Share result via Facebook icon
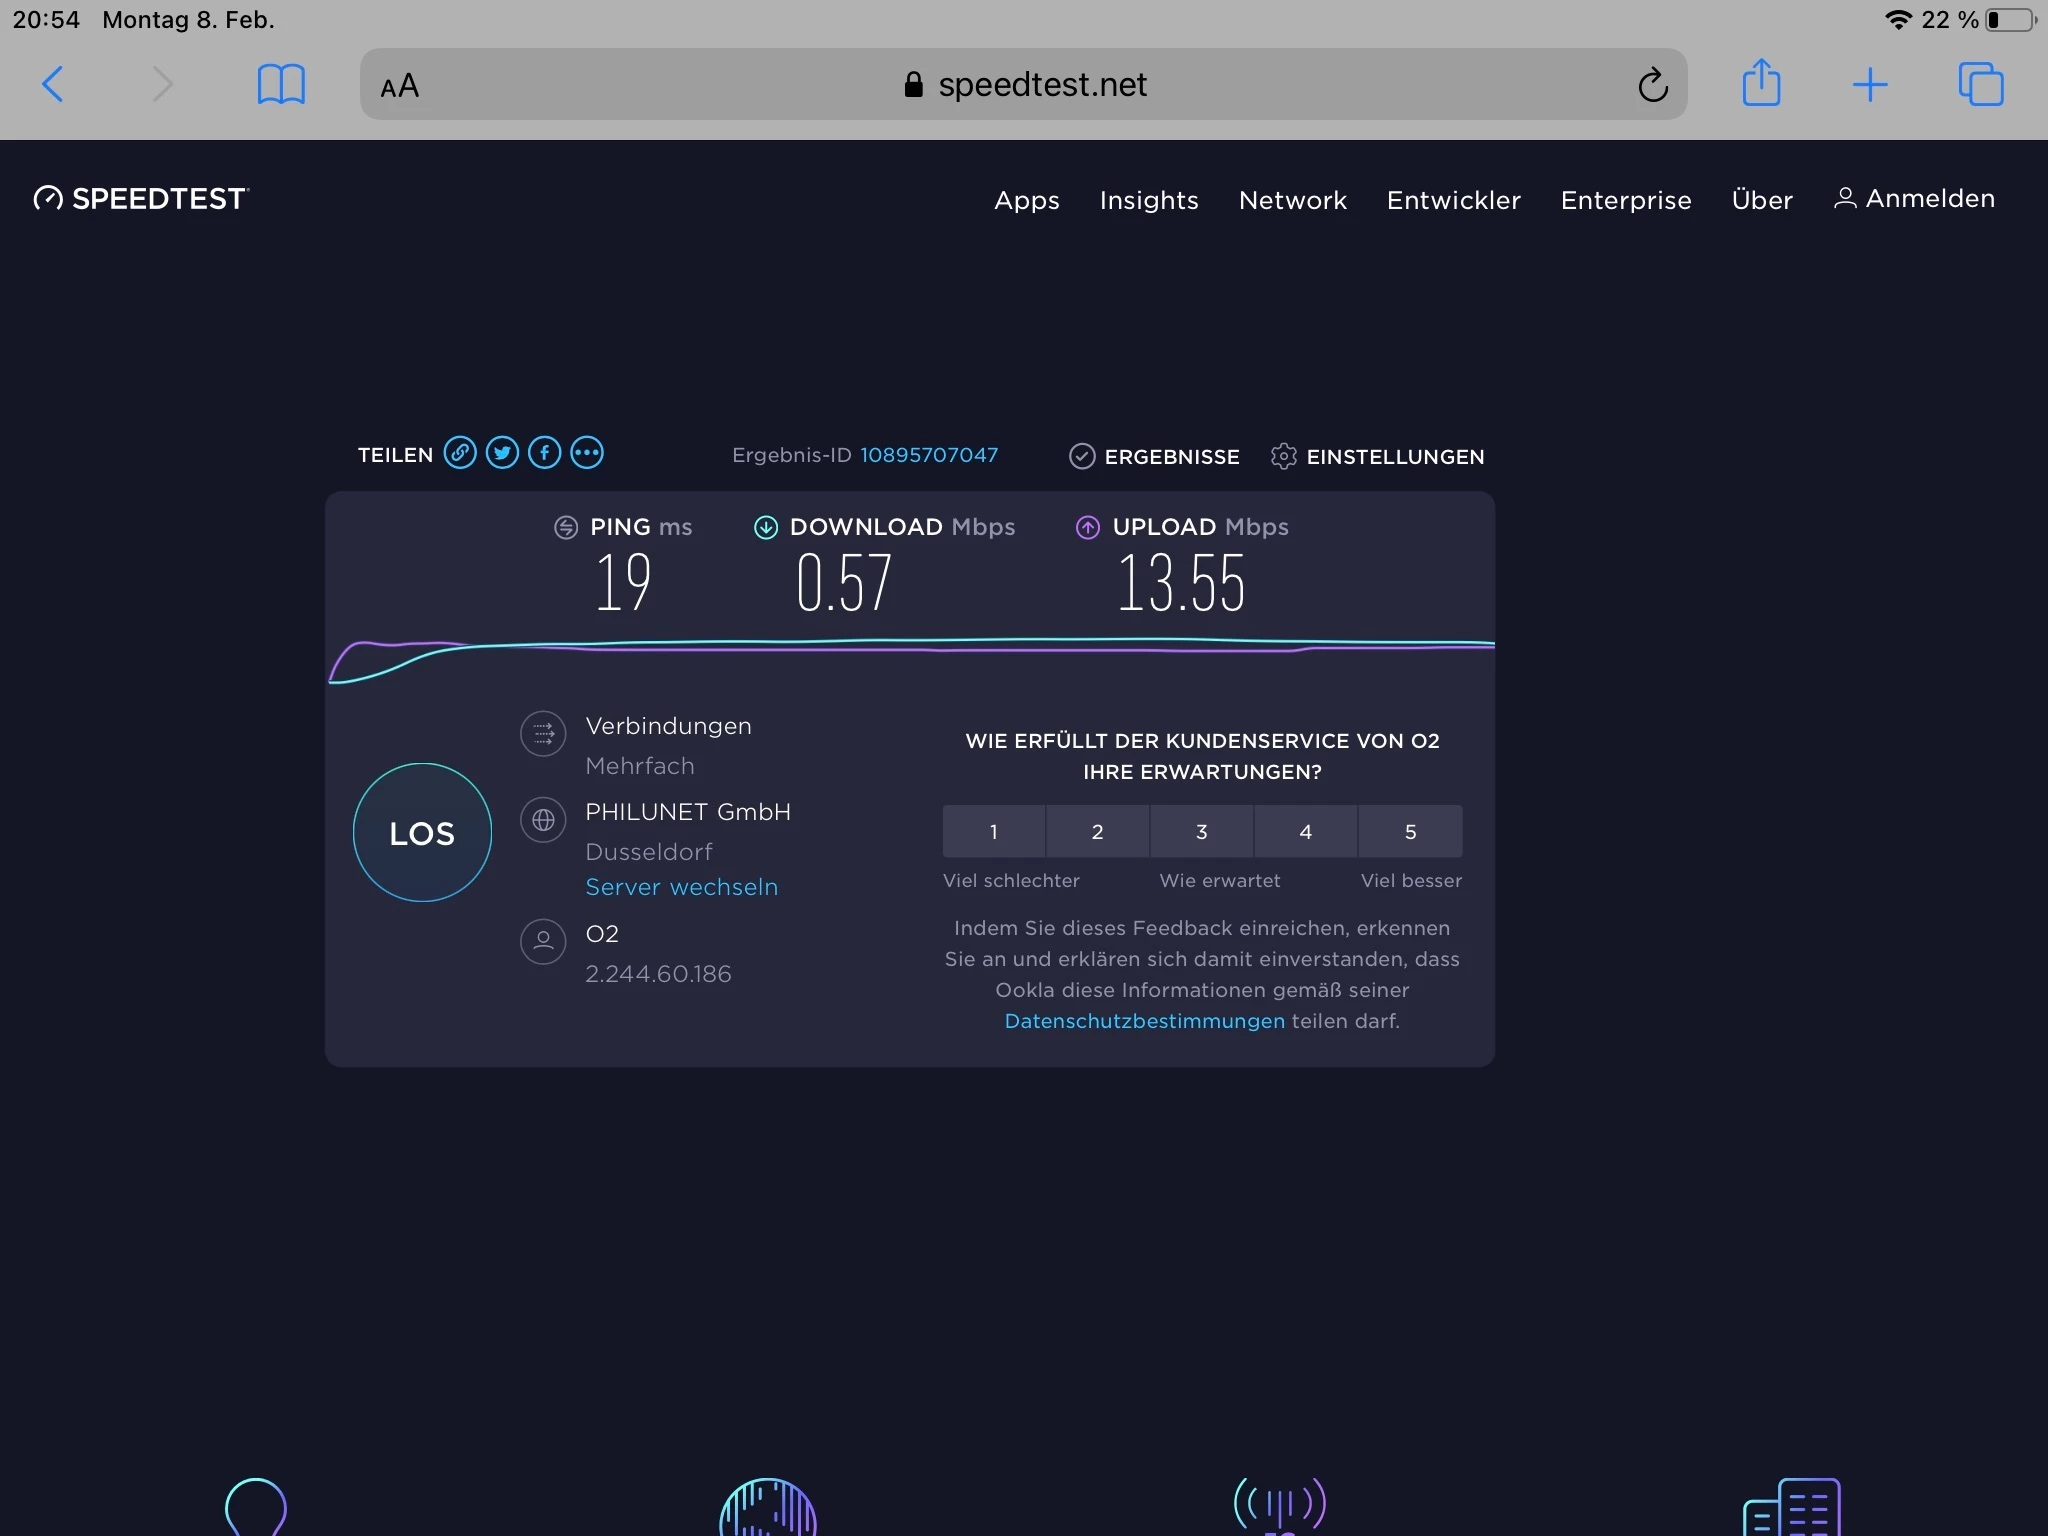 point(544,453)
